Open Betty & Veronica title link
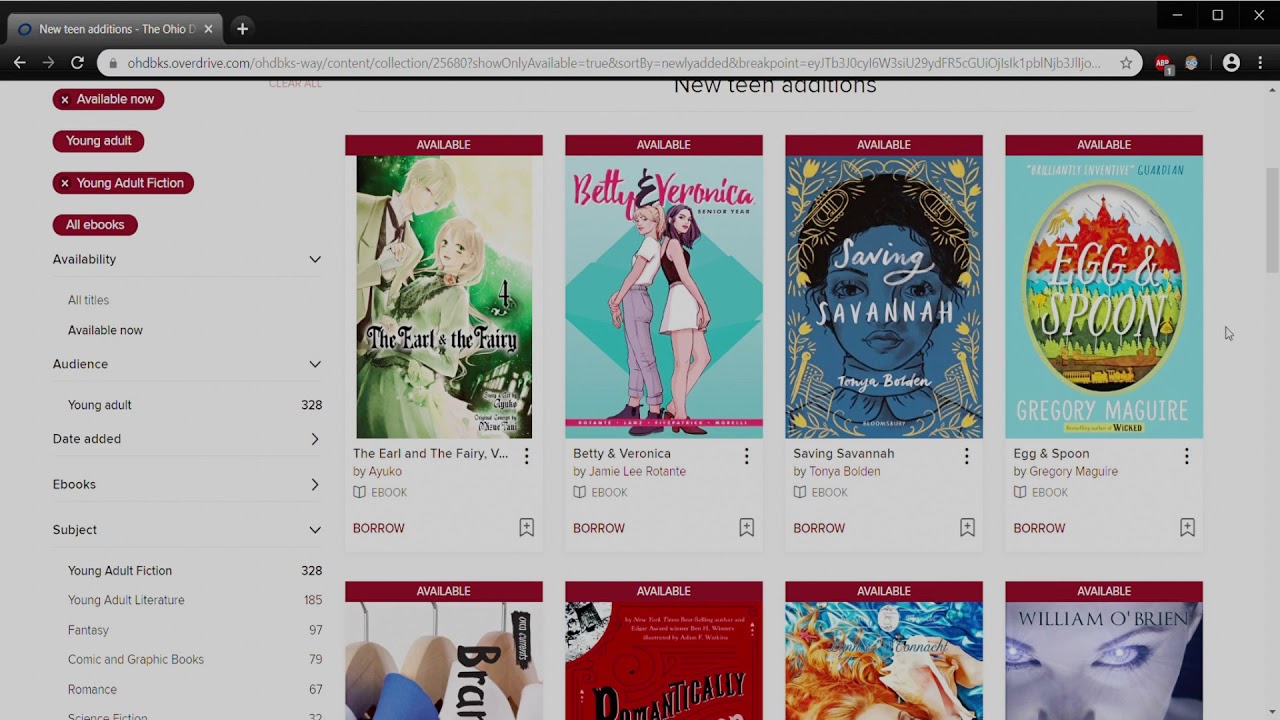1280x720 pixels. pyautogui.click(x=622, y=454)
